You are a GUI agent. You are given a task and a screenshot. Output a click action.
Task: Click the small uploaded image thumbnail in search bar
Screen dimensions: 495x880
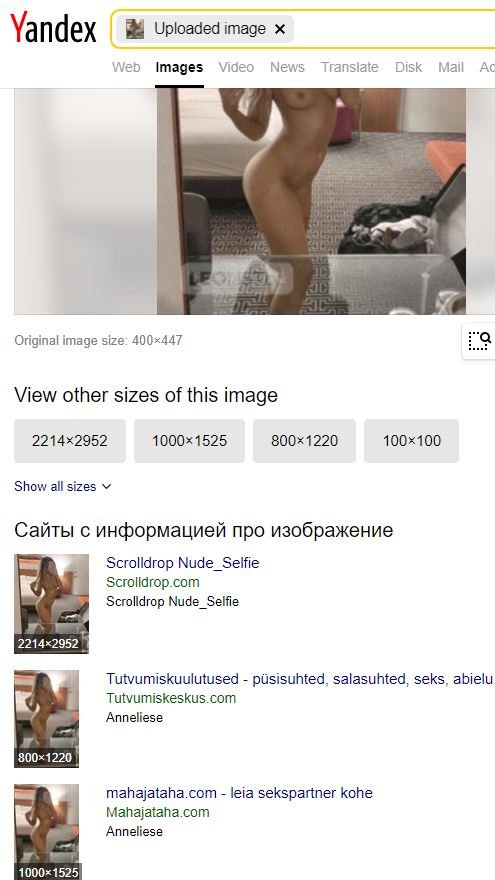[x=135, y=29]
